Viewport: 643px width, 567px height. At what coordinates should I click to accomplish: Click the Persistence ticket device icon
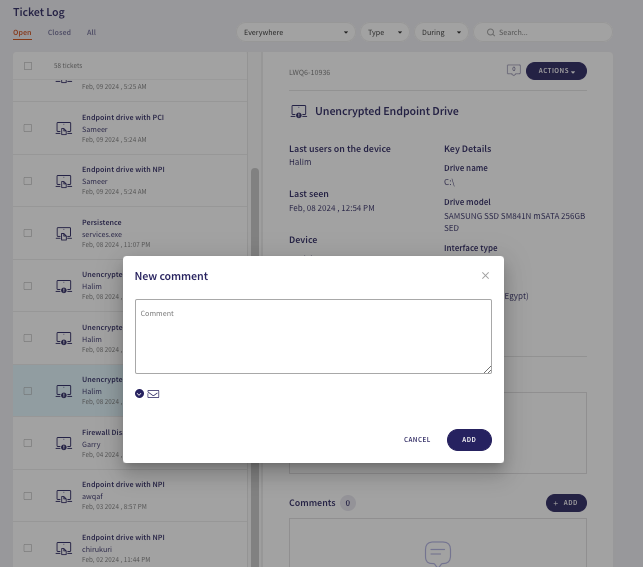[63, 233]
